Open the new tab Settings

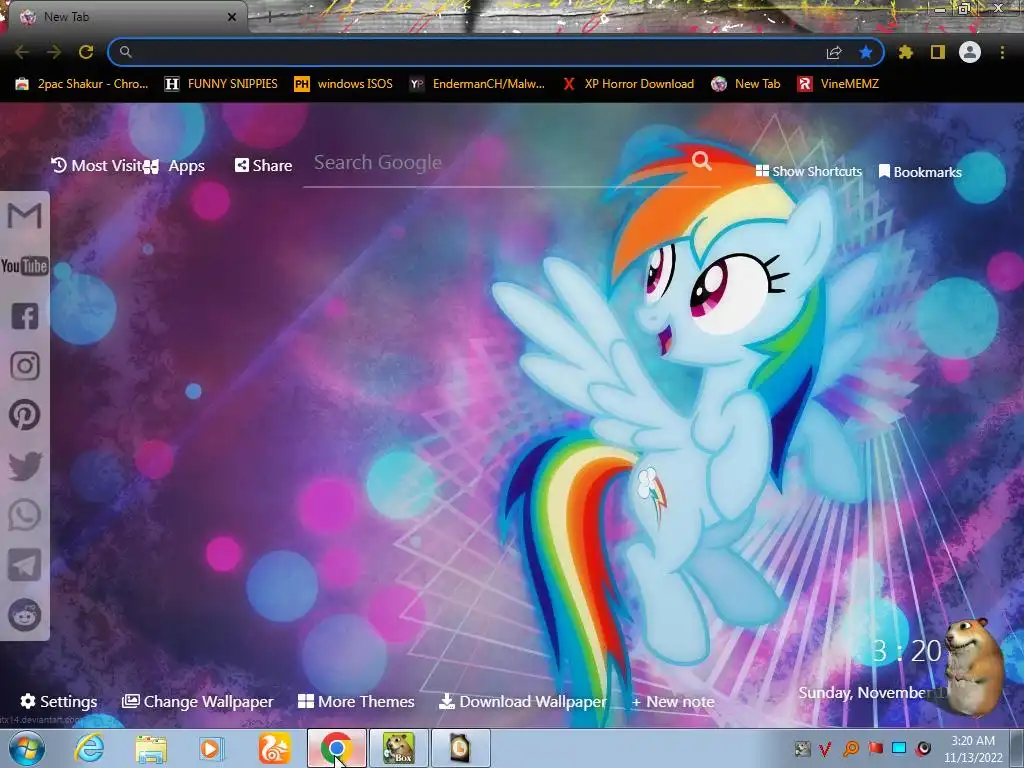pos(59,701)
